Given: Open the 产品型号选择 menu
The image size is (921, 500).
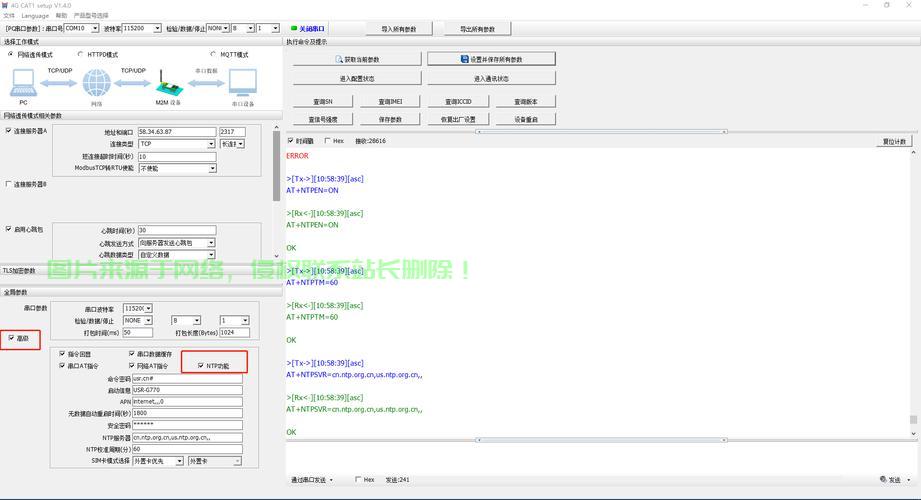Looking at the screenshot, I should [92, 16].
